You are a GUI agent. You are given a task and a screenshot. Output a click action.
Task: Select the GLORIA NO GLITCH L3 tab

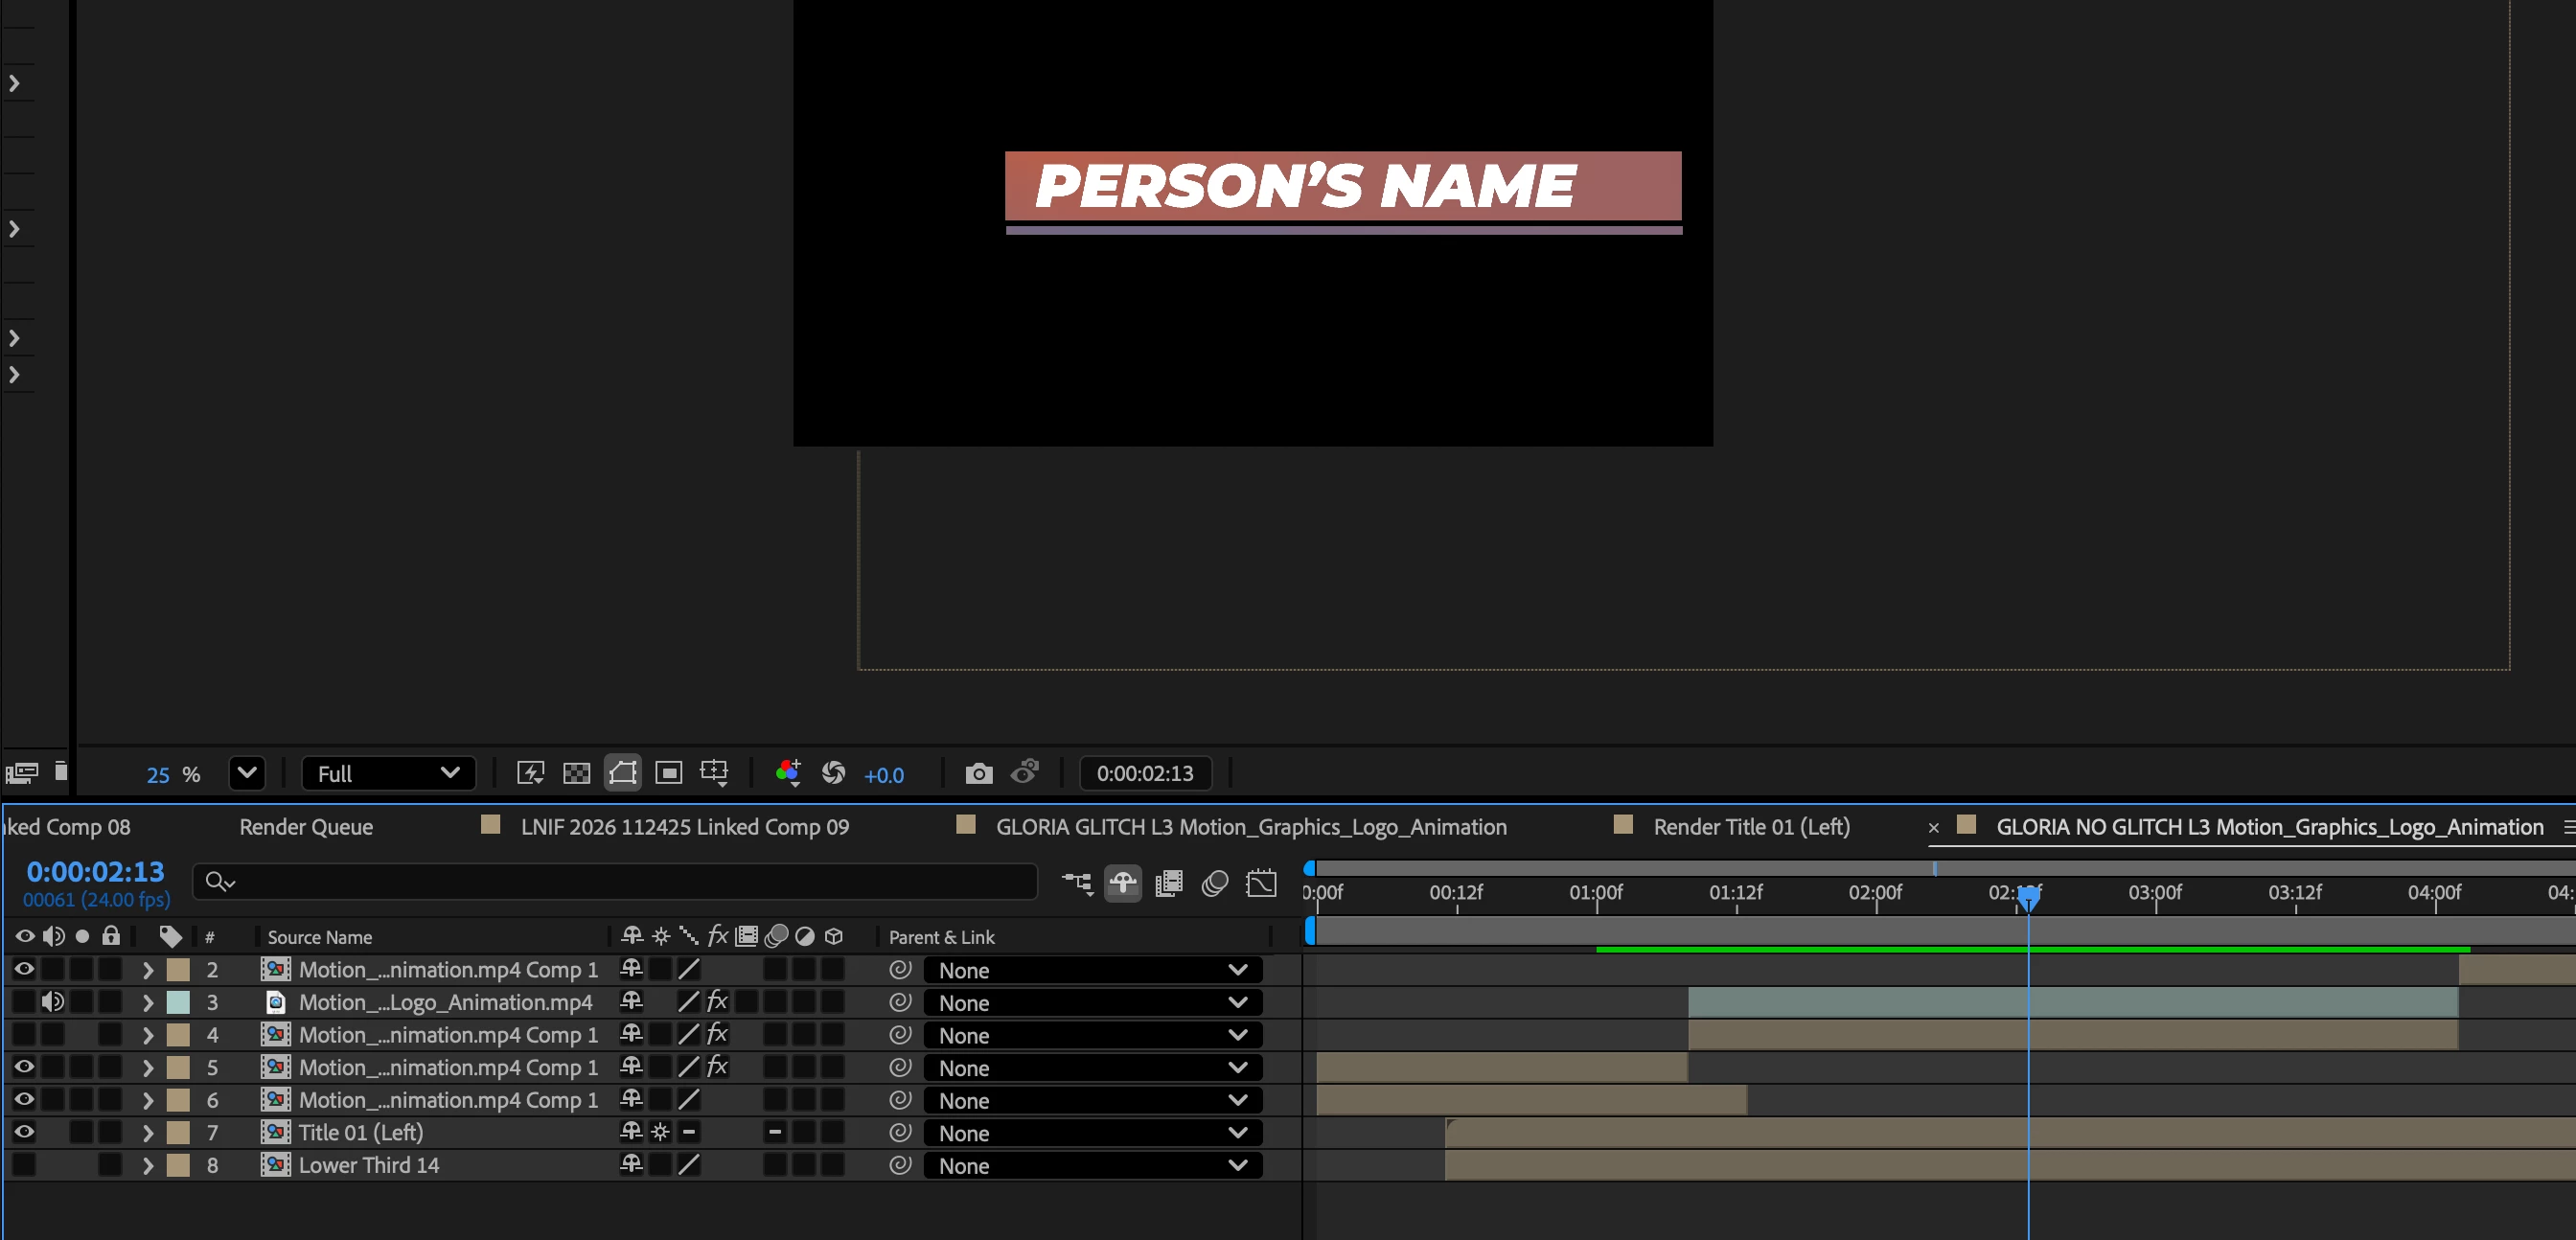click(2270, 827)
